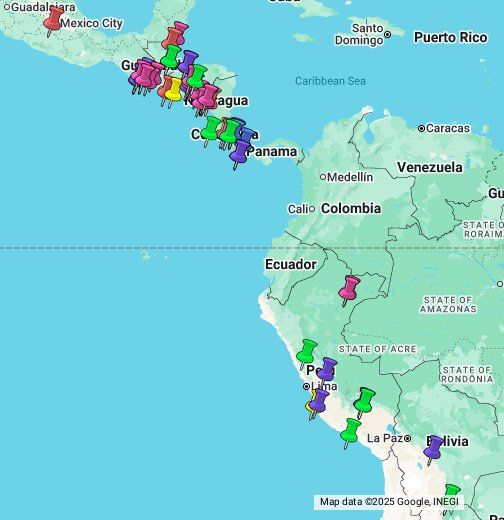504x520 pixels.
Task: Click the green pushpin left of Costa Rica
Action: [x=211, y=130]
